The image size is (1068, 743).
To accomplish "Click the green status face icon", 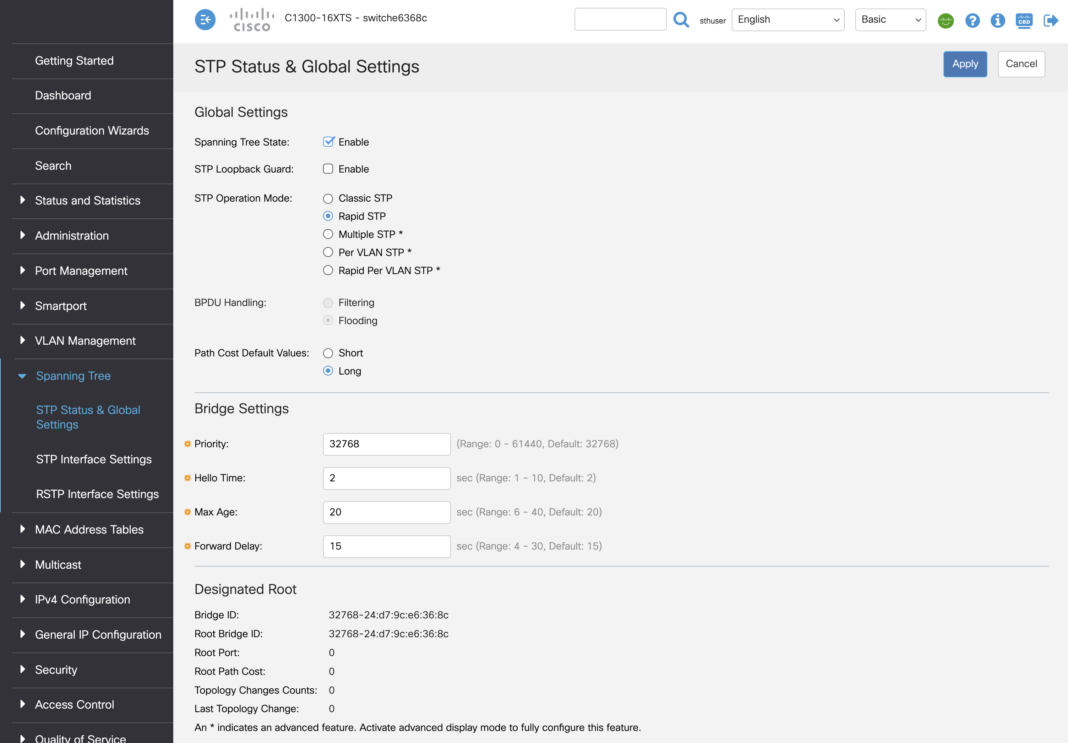I will point(945,20).
